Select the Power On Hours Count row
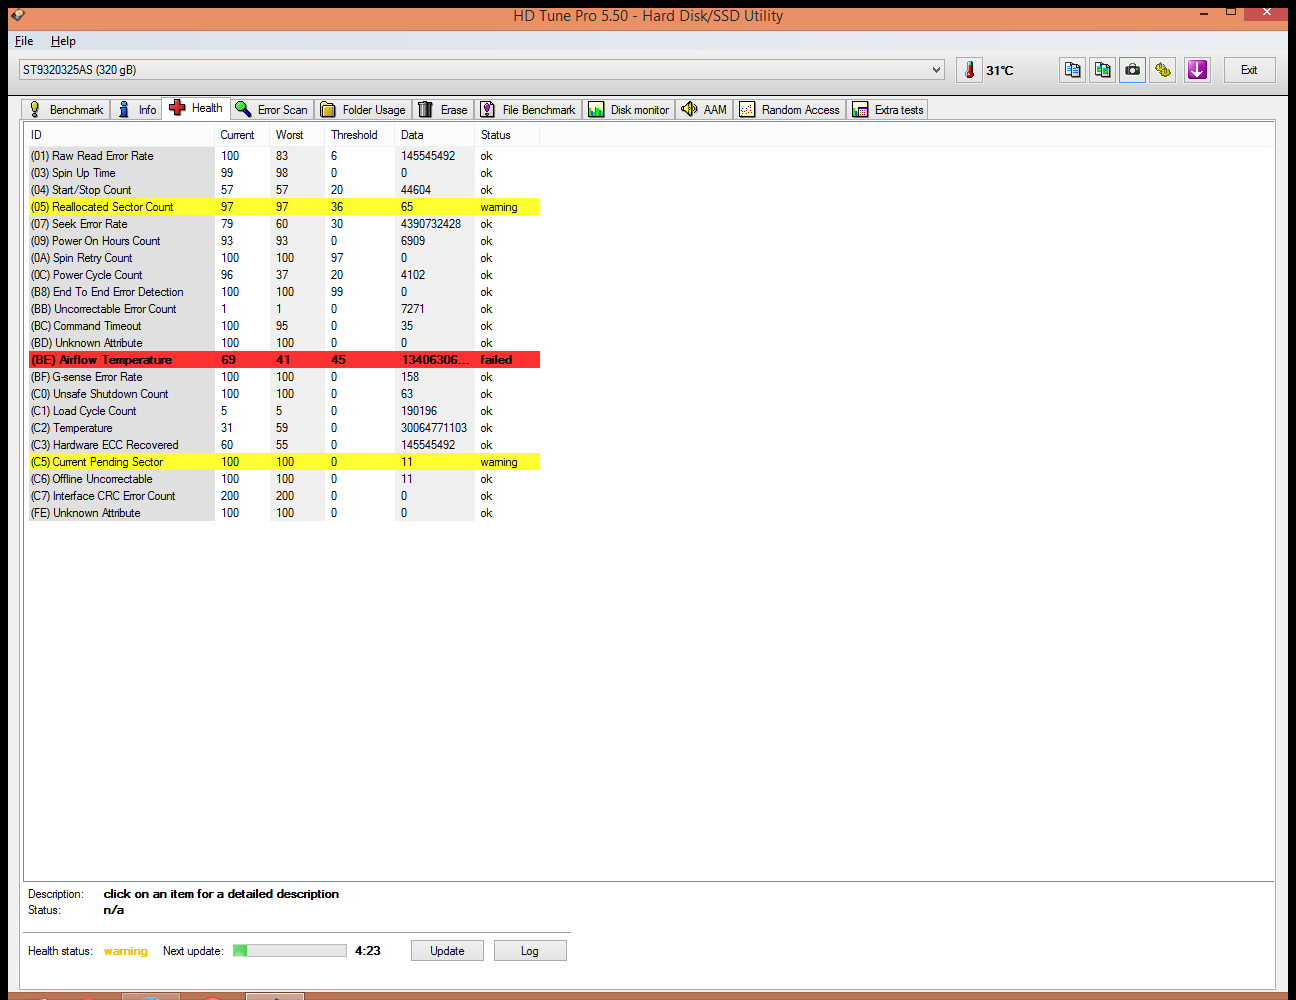 [284, 241]
